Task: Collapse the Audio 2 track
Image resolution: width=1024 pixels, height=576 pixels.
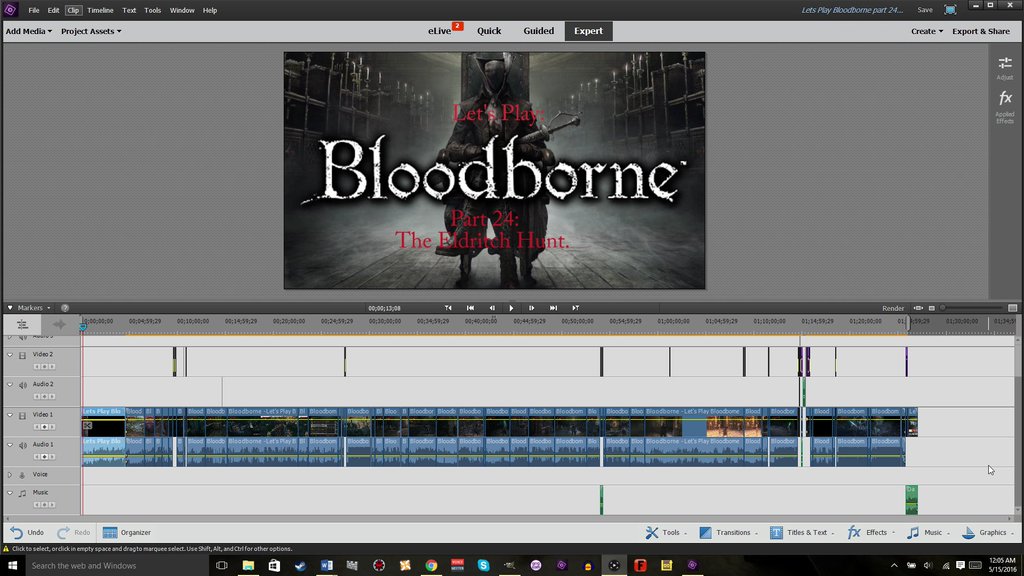Action: pos(10,385)
